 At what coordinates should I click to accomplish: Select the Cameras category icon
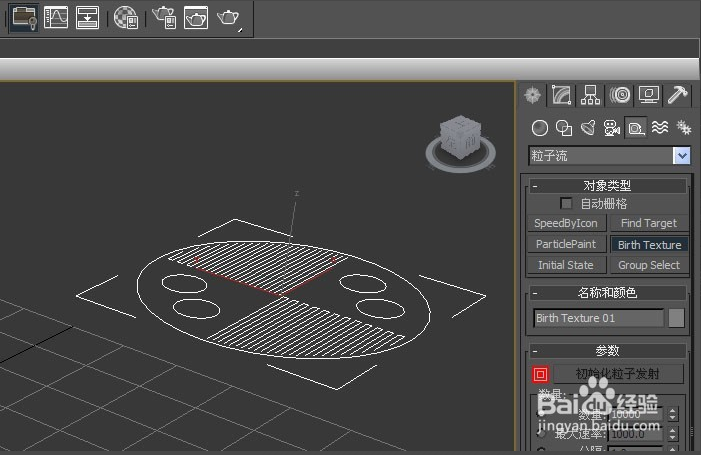612,128
